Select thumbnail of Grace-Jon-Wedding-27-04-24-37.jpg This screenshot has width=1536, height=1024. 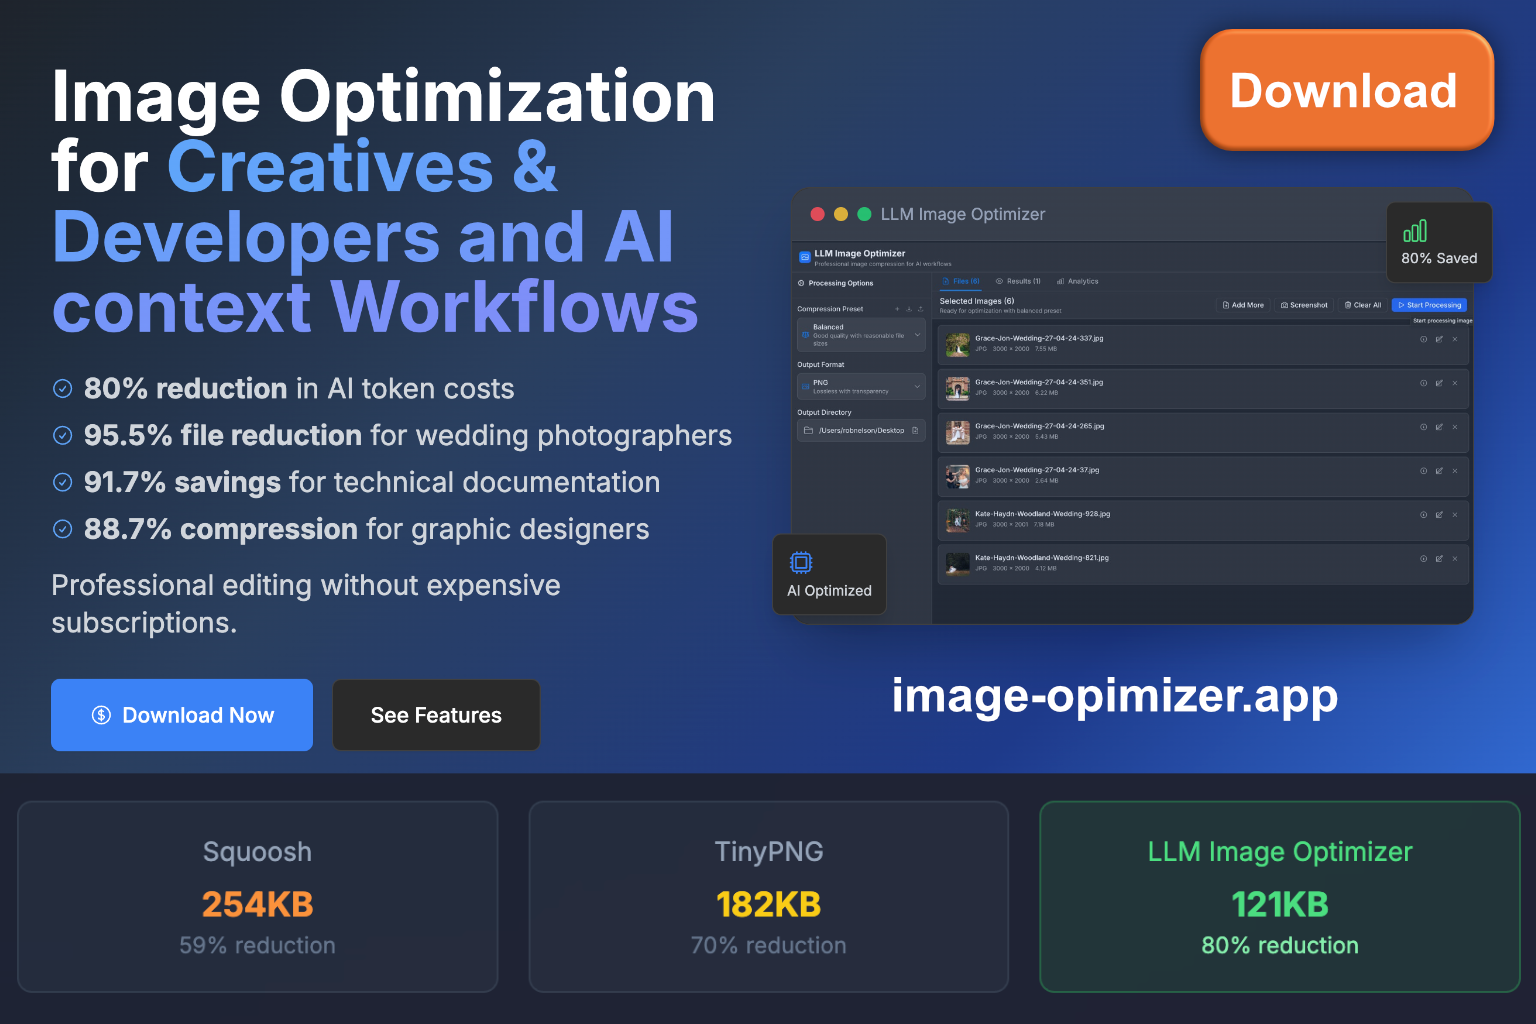[958, 476]
